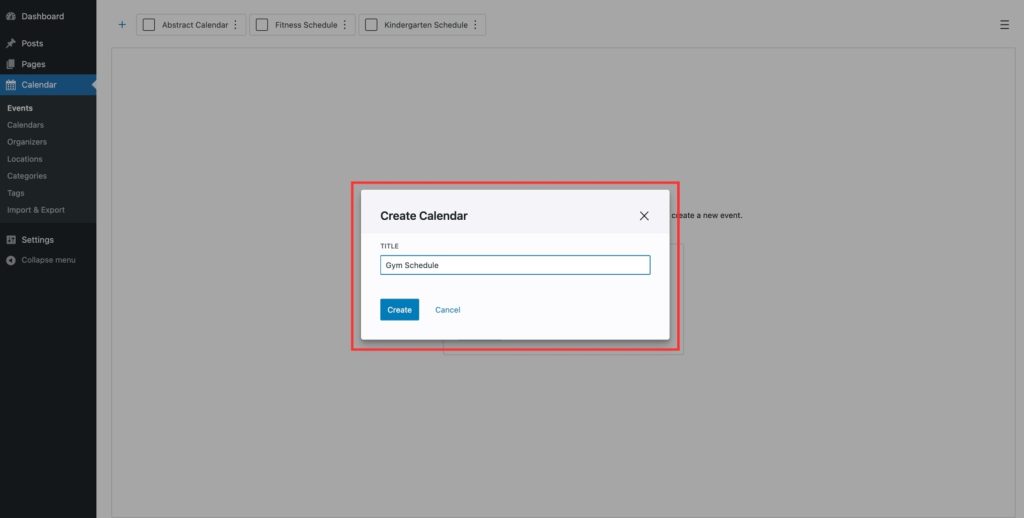This screenshot has height=518, width=1024.
Task: Select Calendar in the sidebar menu
Action: pyautogui.click(x=39, y=85)
